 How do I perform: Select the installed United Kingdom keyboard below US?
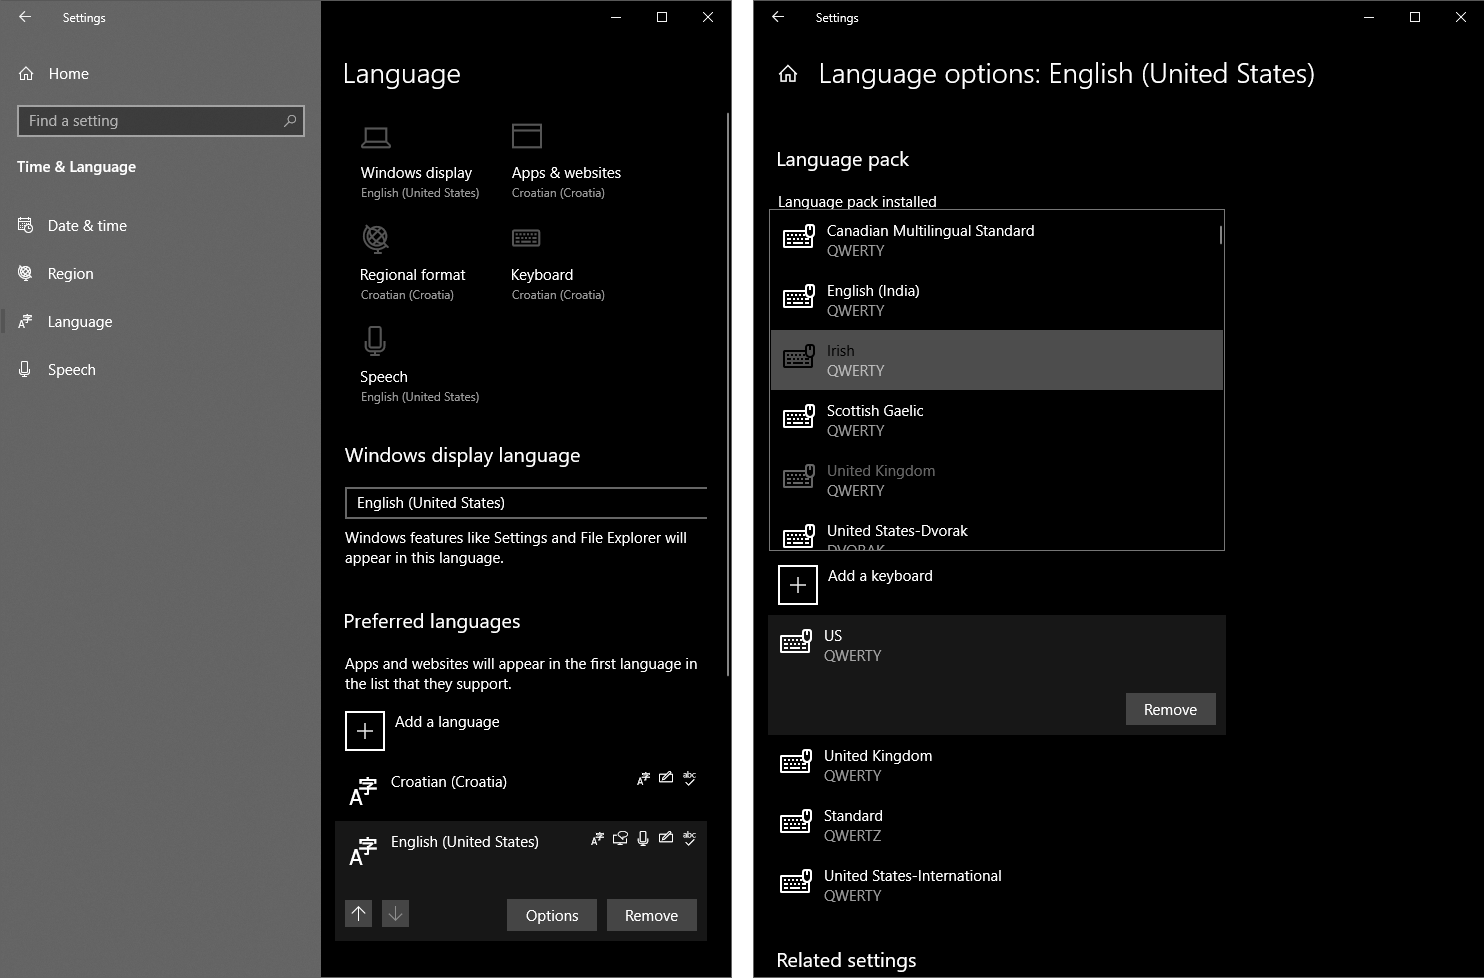coord(996,765)
